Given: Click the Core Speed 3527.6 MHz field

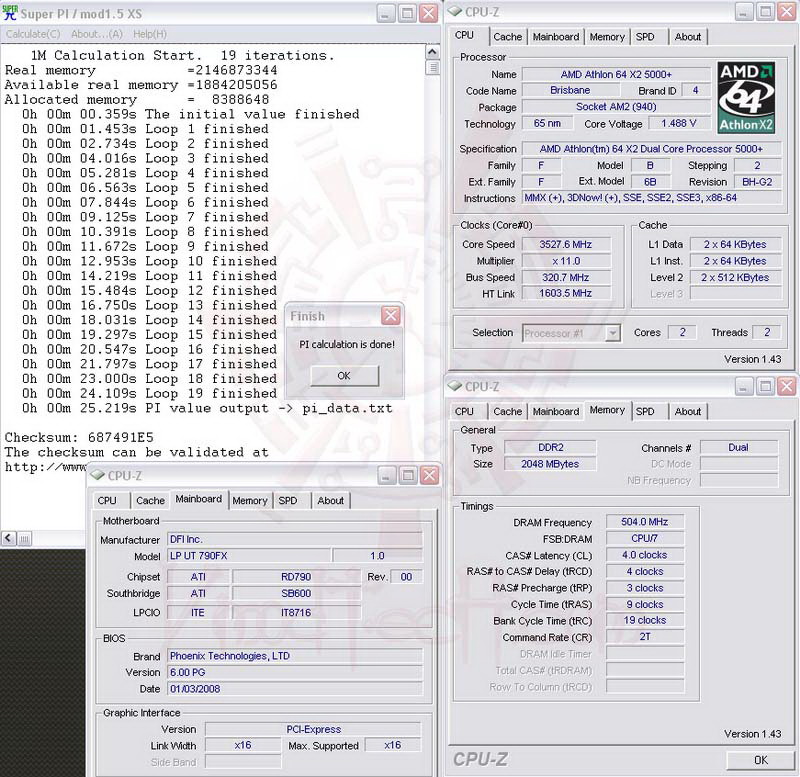Looking at the screenshot, I should coord(566,244).
